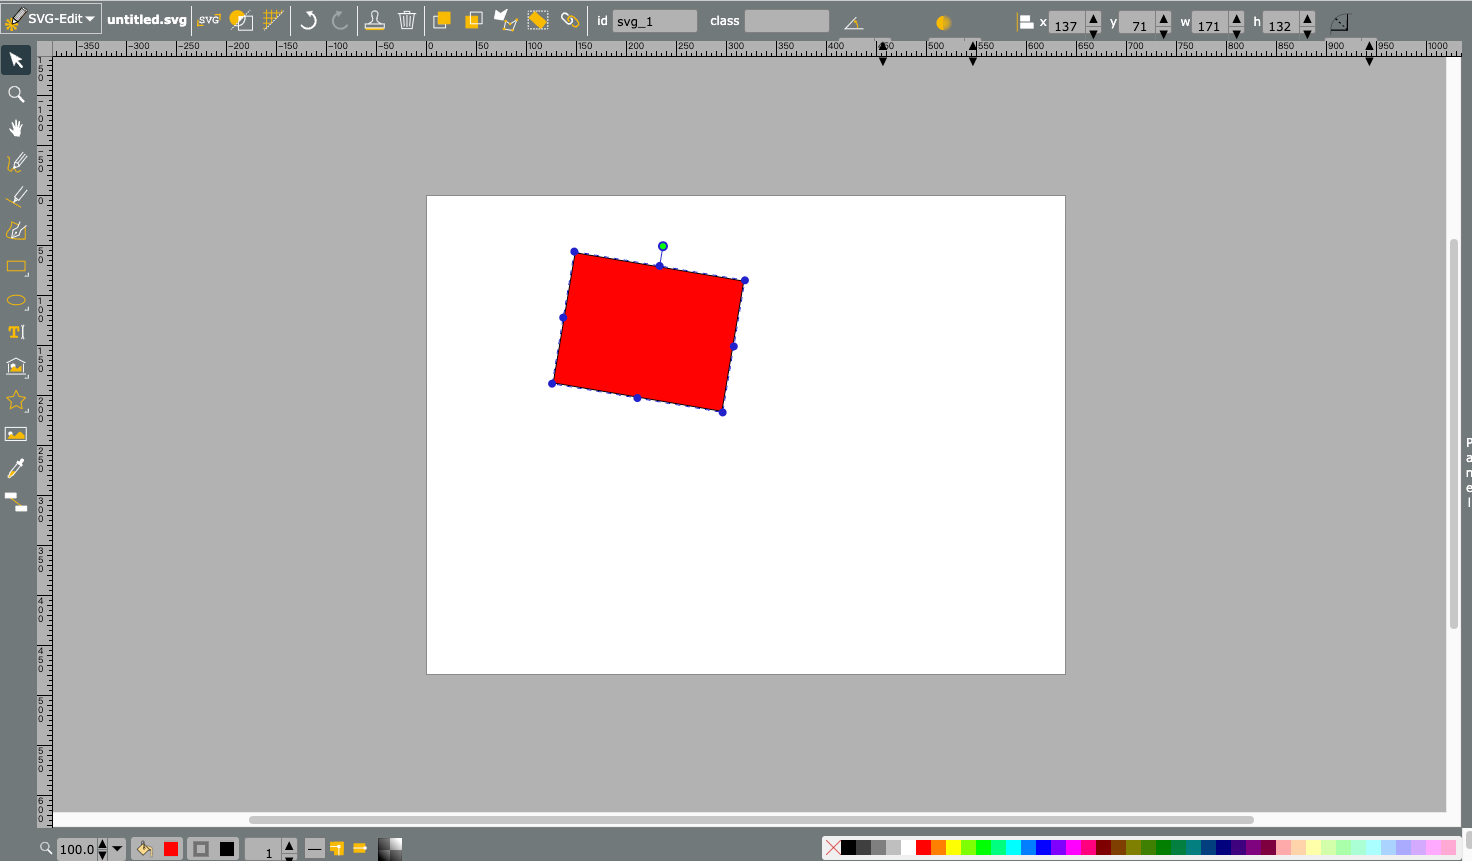Click the zoom magnifier icon in the bottom bar
The image size is (1472, 861).
[46, 848]
